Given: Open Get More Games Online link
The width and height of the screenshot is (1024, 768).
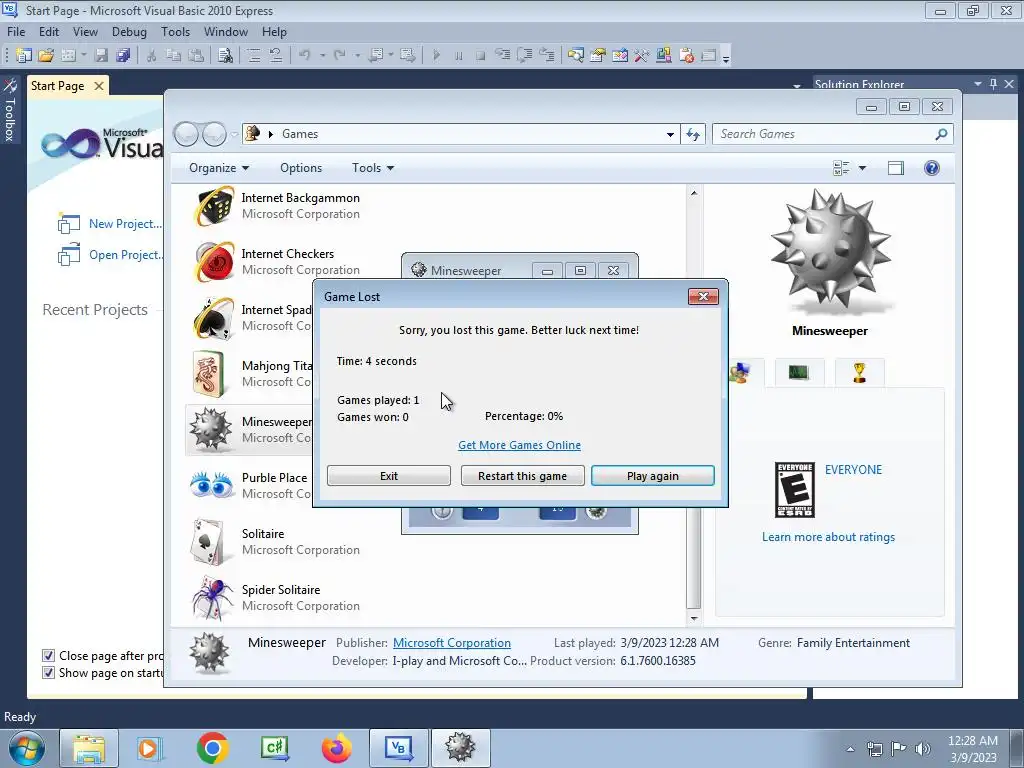Looking at the screenshot, I should [519, 445].
